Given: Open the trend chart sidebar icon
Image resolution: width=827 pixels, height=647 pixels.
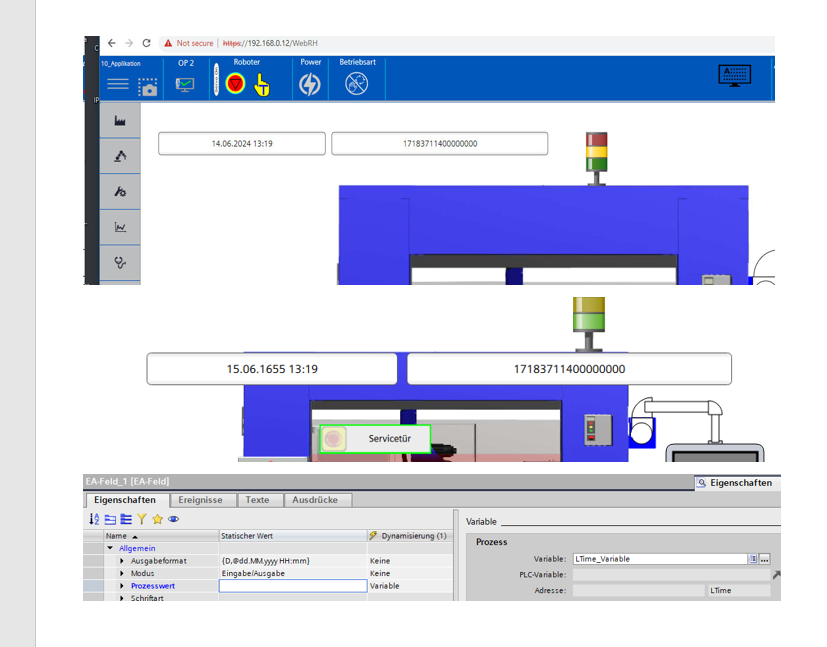Looking at the screenshot, I should [120, 227].
